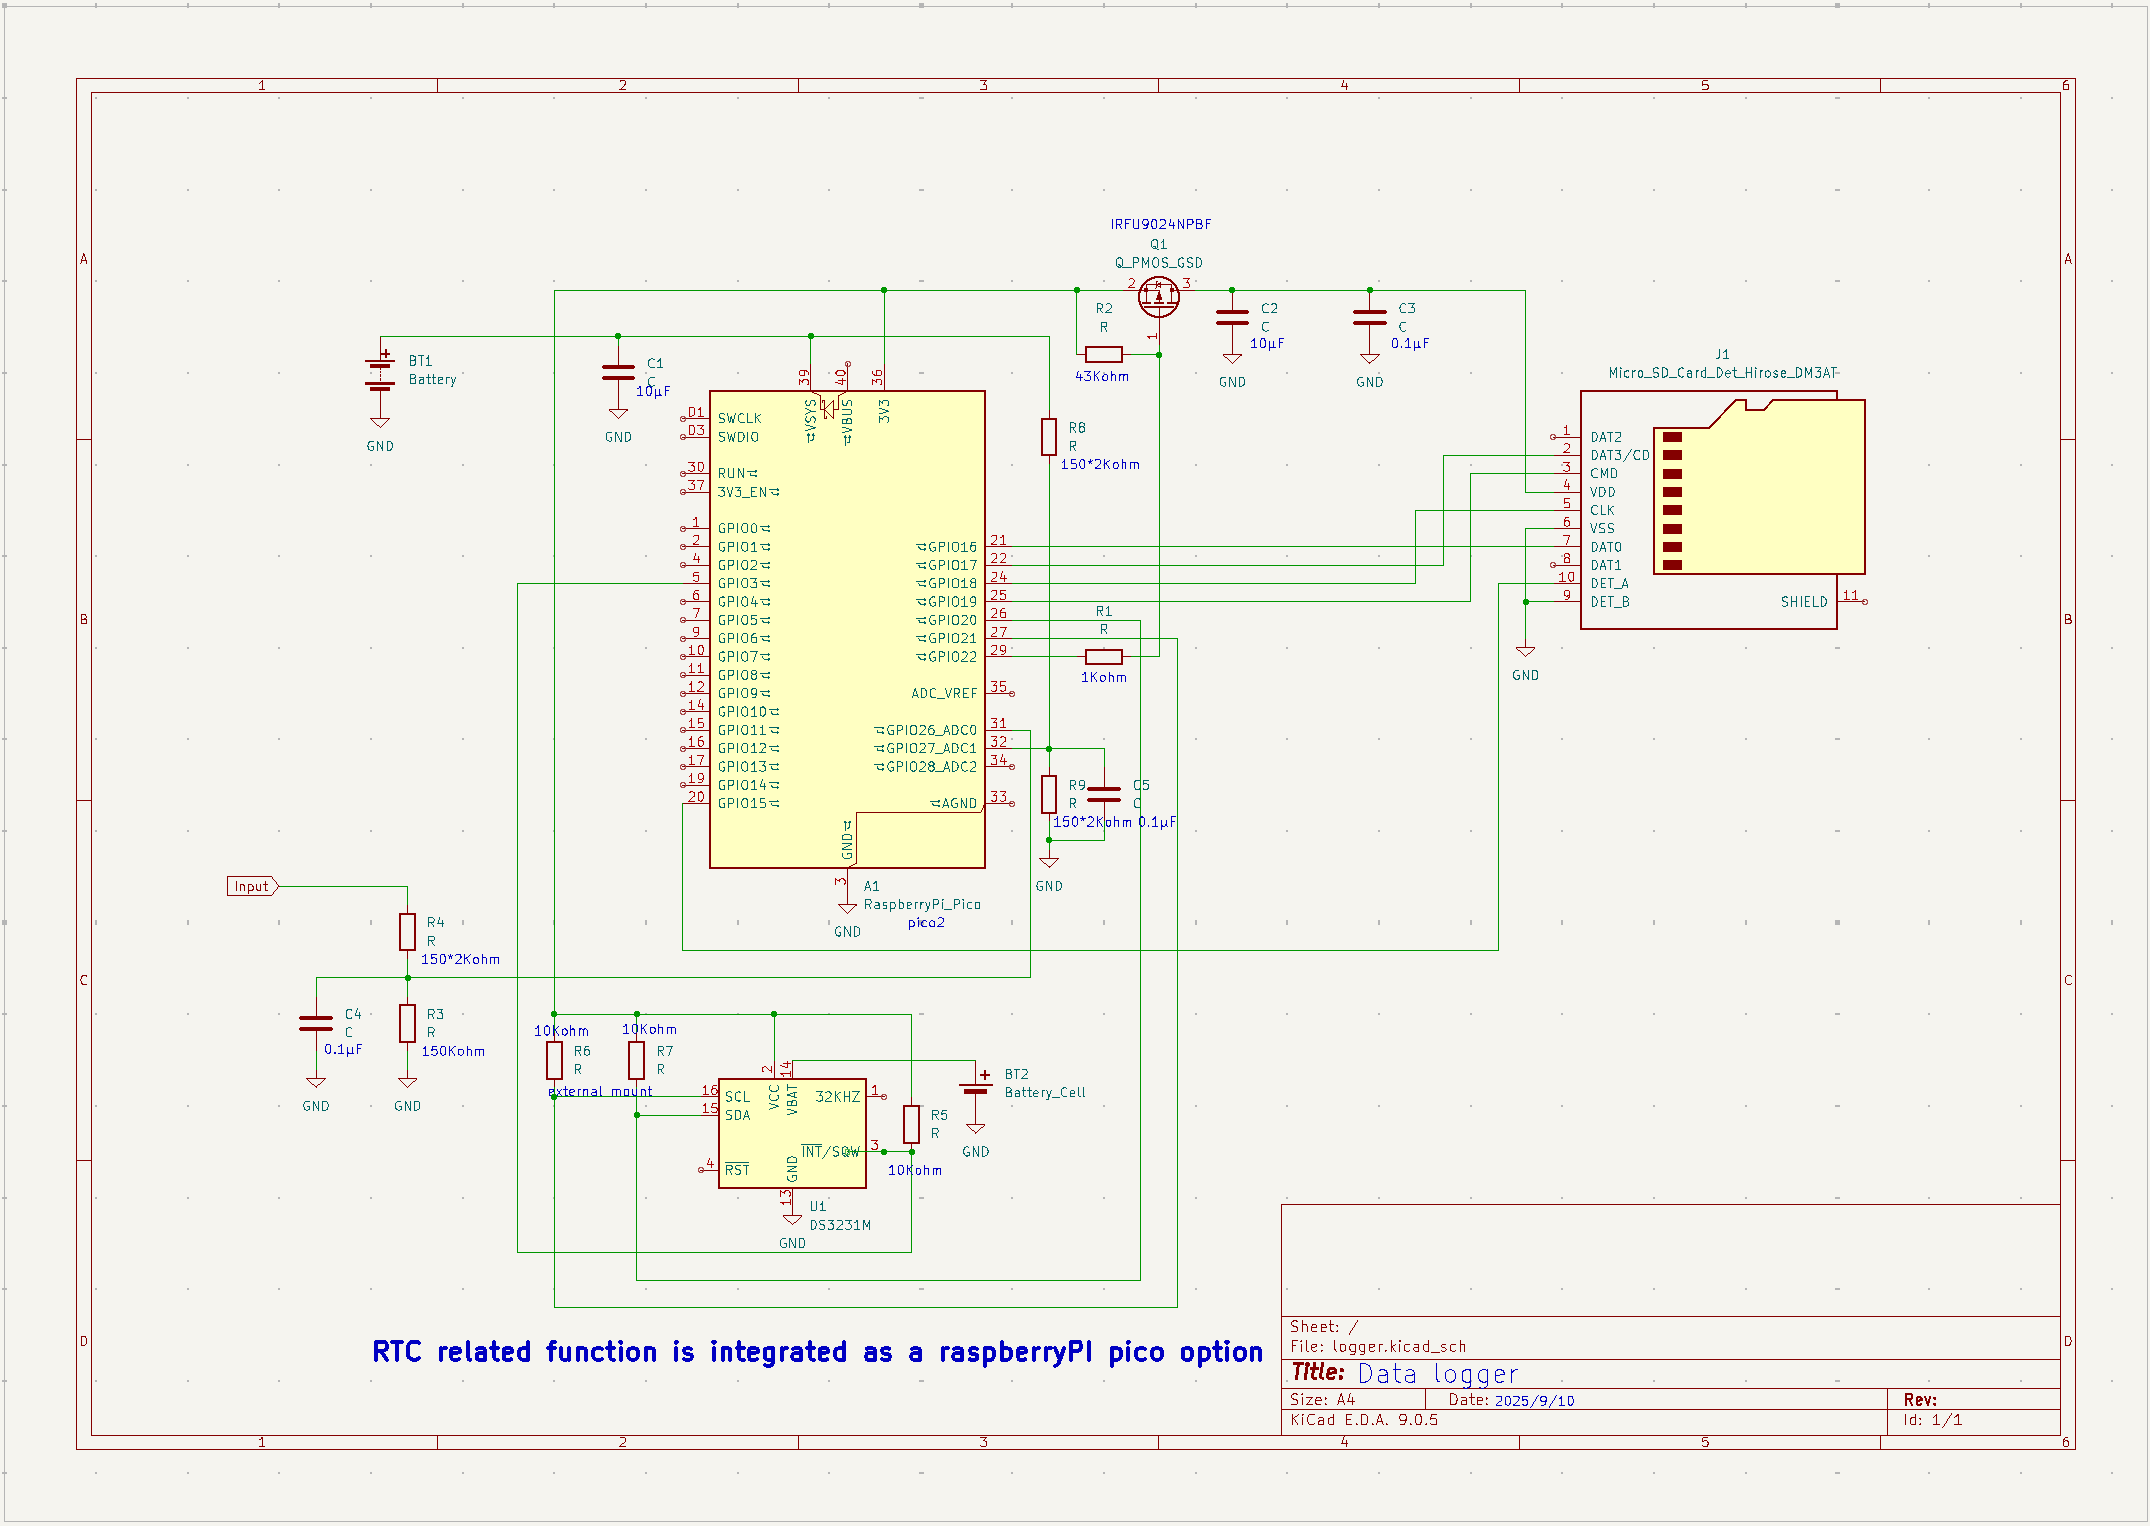
Task: Click the R2 43Kohm resistor symbol
Action: (x=1103, y=354)
